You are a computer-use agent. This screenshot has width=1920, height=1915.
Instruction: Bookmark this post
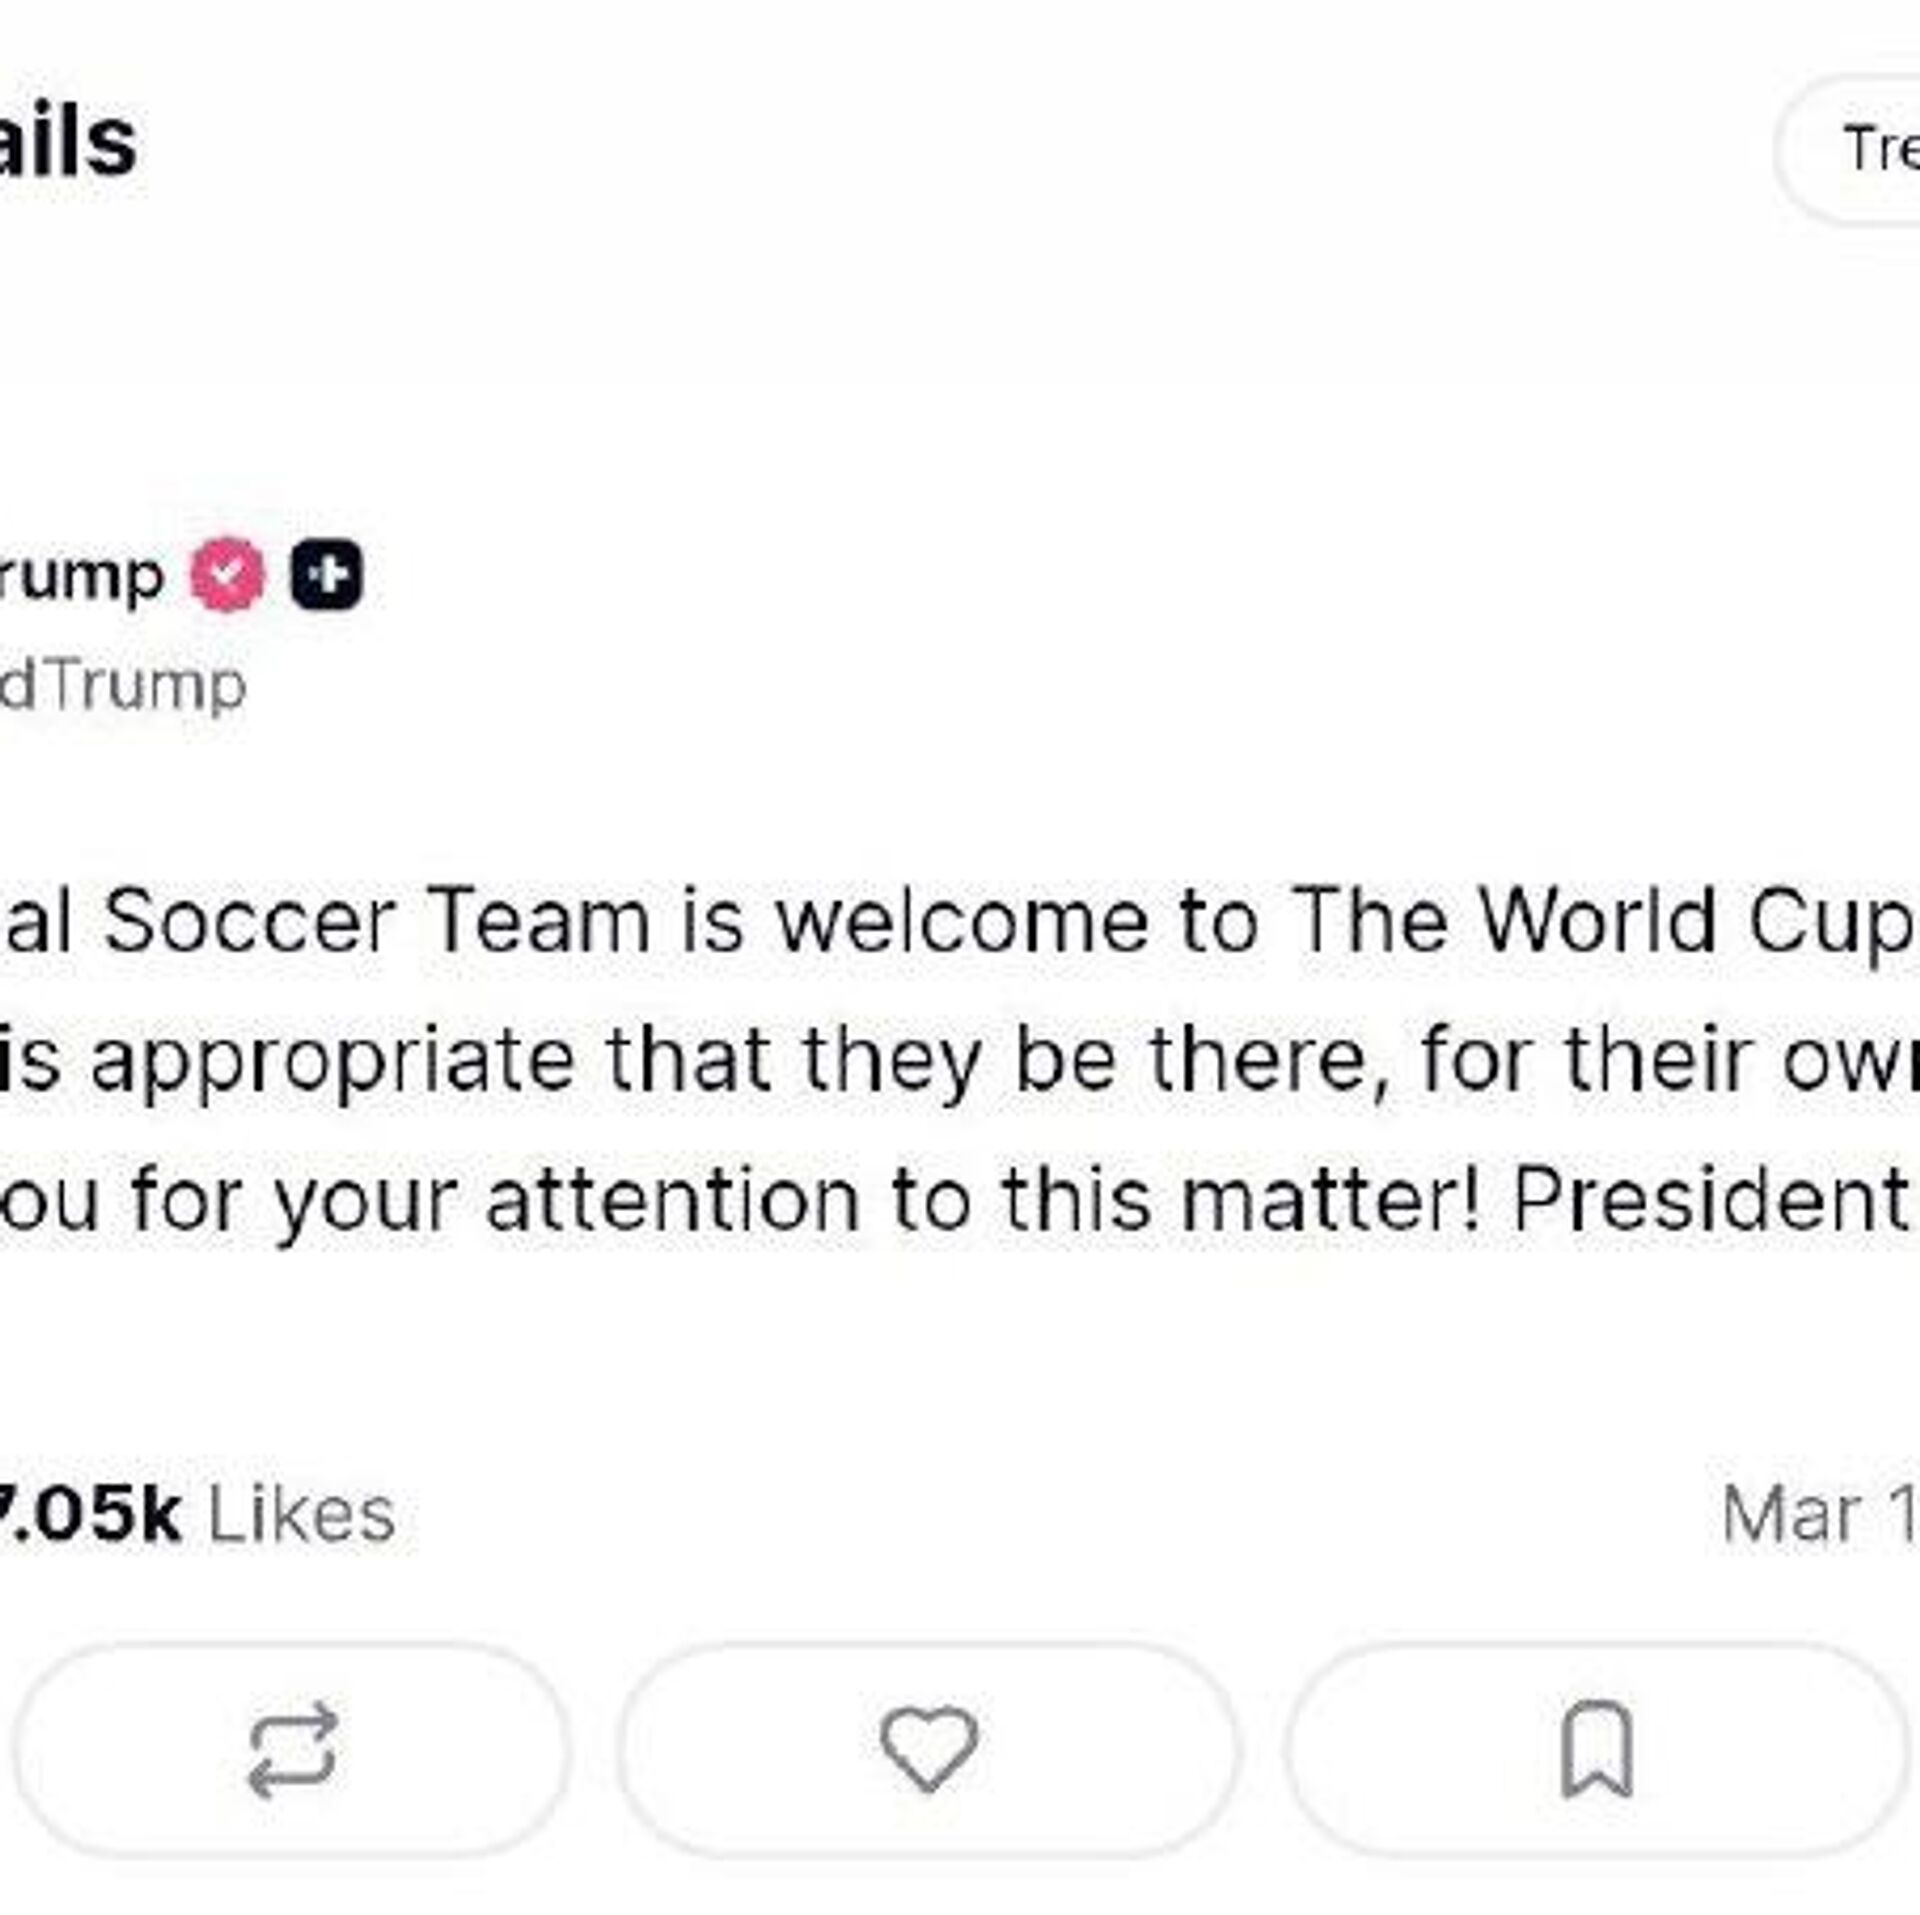(x=1597, y=1749)
